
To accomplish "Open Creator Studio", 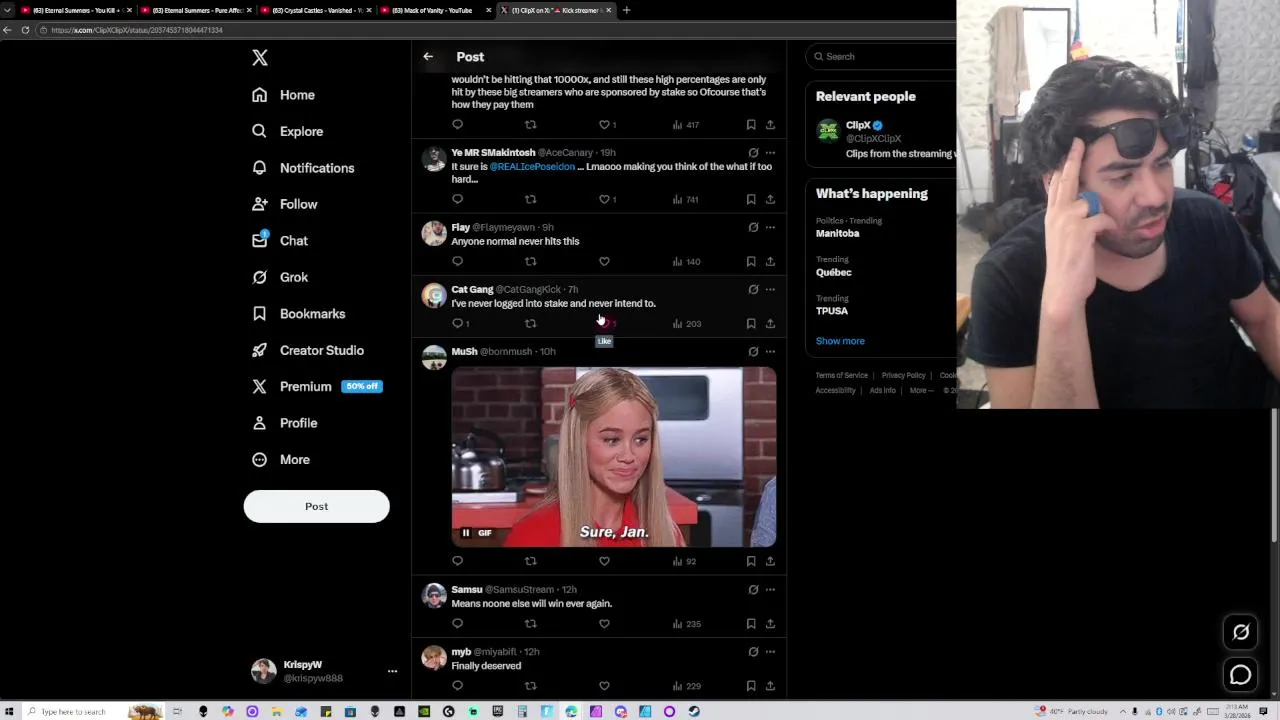I will tap(308, 350).
